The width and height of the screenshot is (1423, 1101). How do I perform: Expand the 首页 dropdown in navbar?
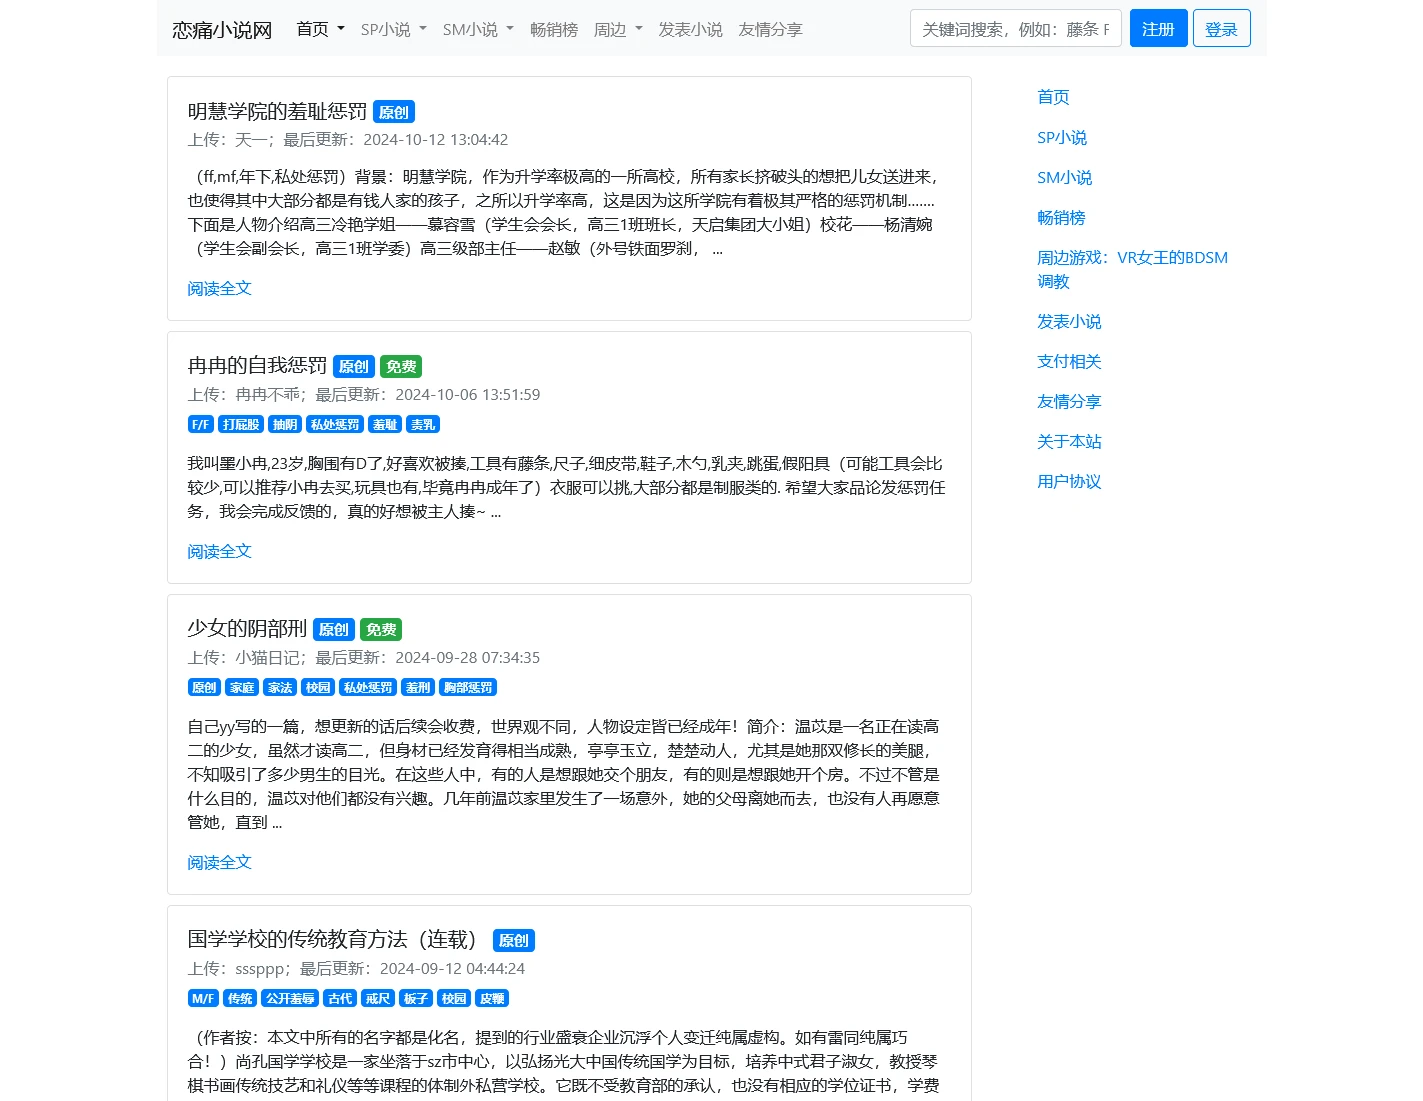pyautogui.click(x=320, y=29)
